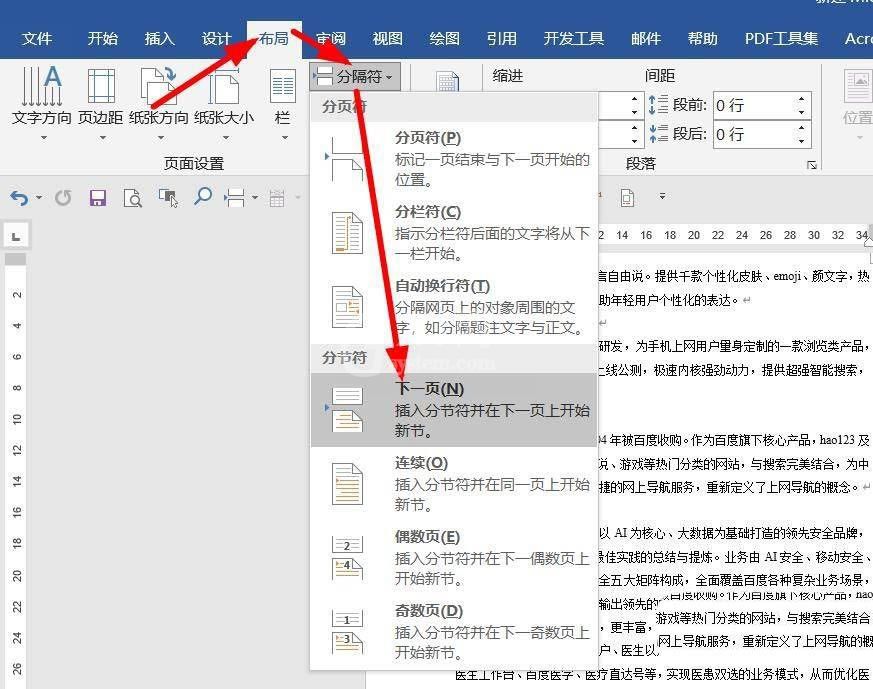The image size is (873, 689).
Task: Decrease the 段后 spacing value
Action: [x=801, y=141]
